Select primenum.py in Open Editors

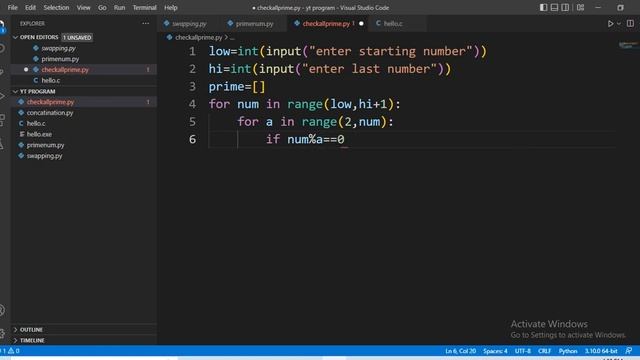tap(84, 59)
